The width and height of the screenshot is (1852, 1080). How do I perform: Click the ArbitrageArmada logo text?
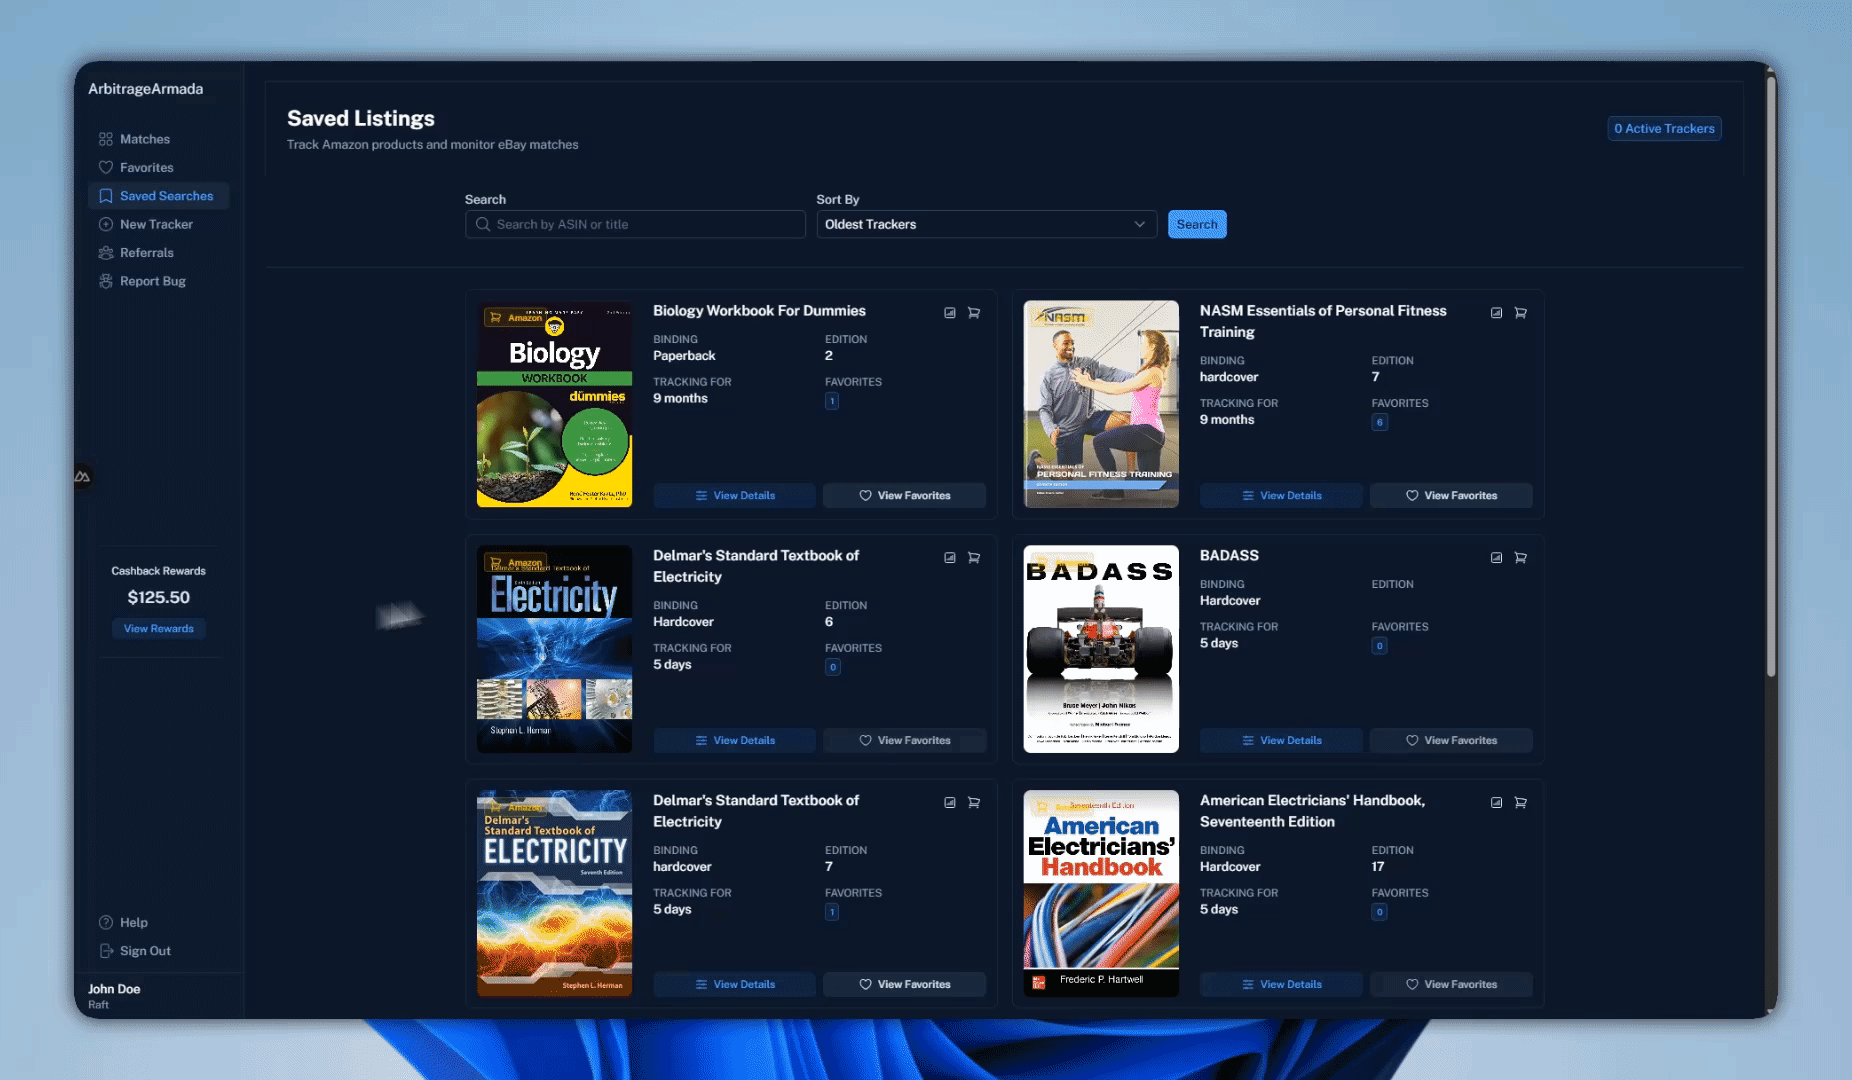146,89
